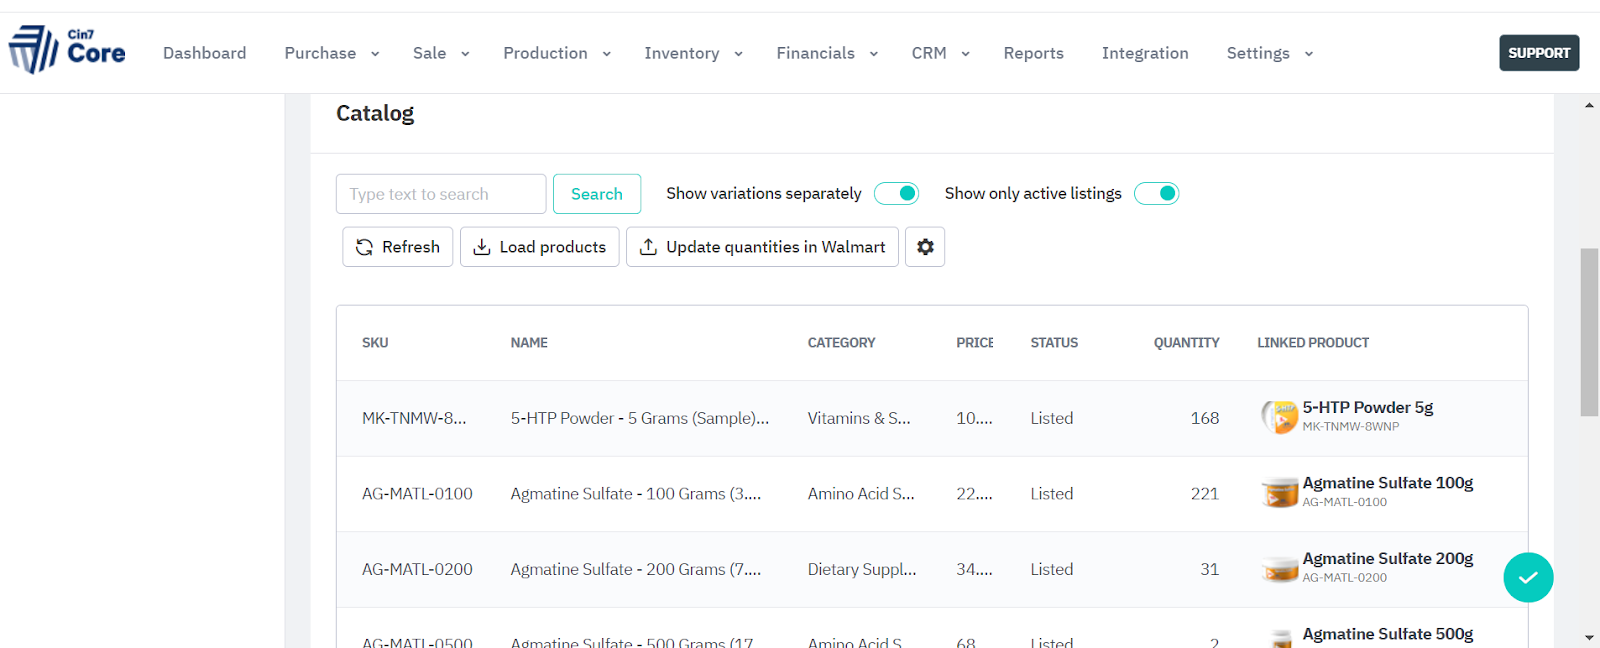
Task: Expand the Inventory dropdown menu
Action: tap(693, 53)
